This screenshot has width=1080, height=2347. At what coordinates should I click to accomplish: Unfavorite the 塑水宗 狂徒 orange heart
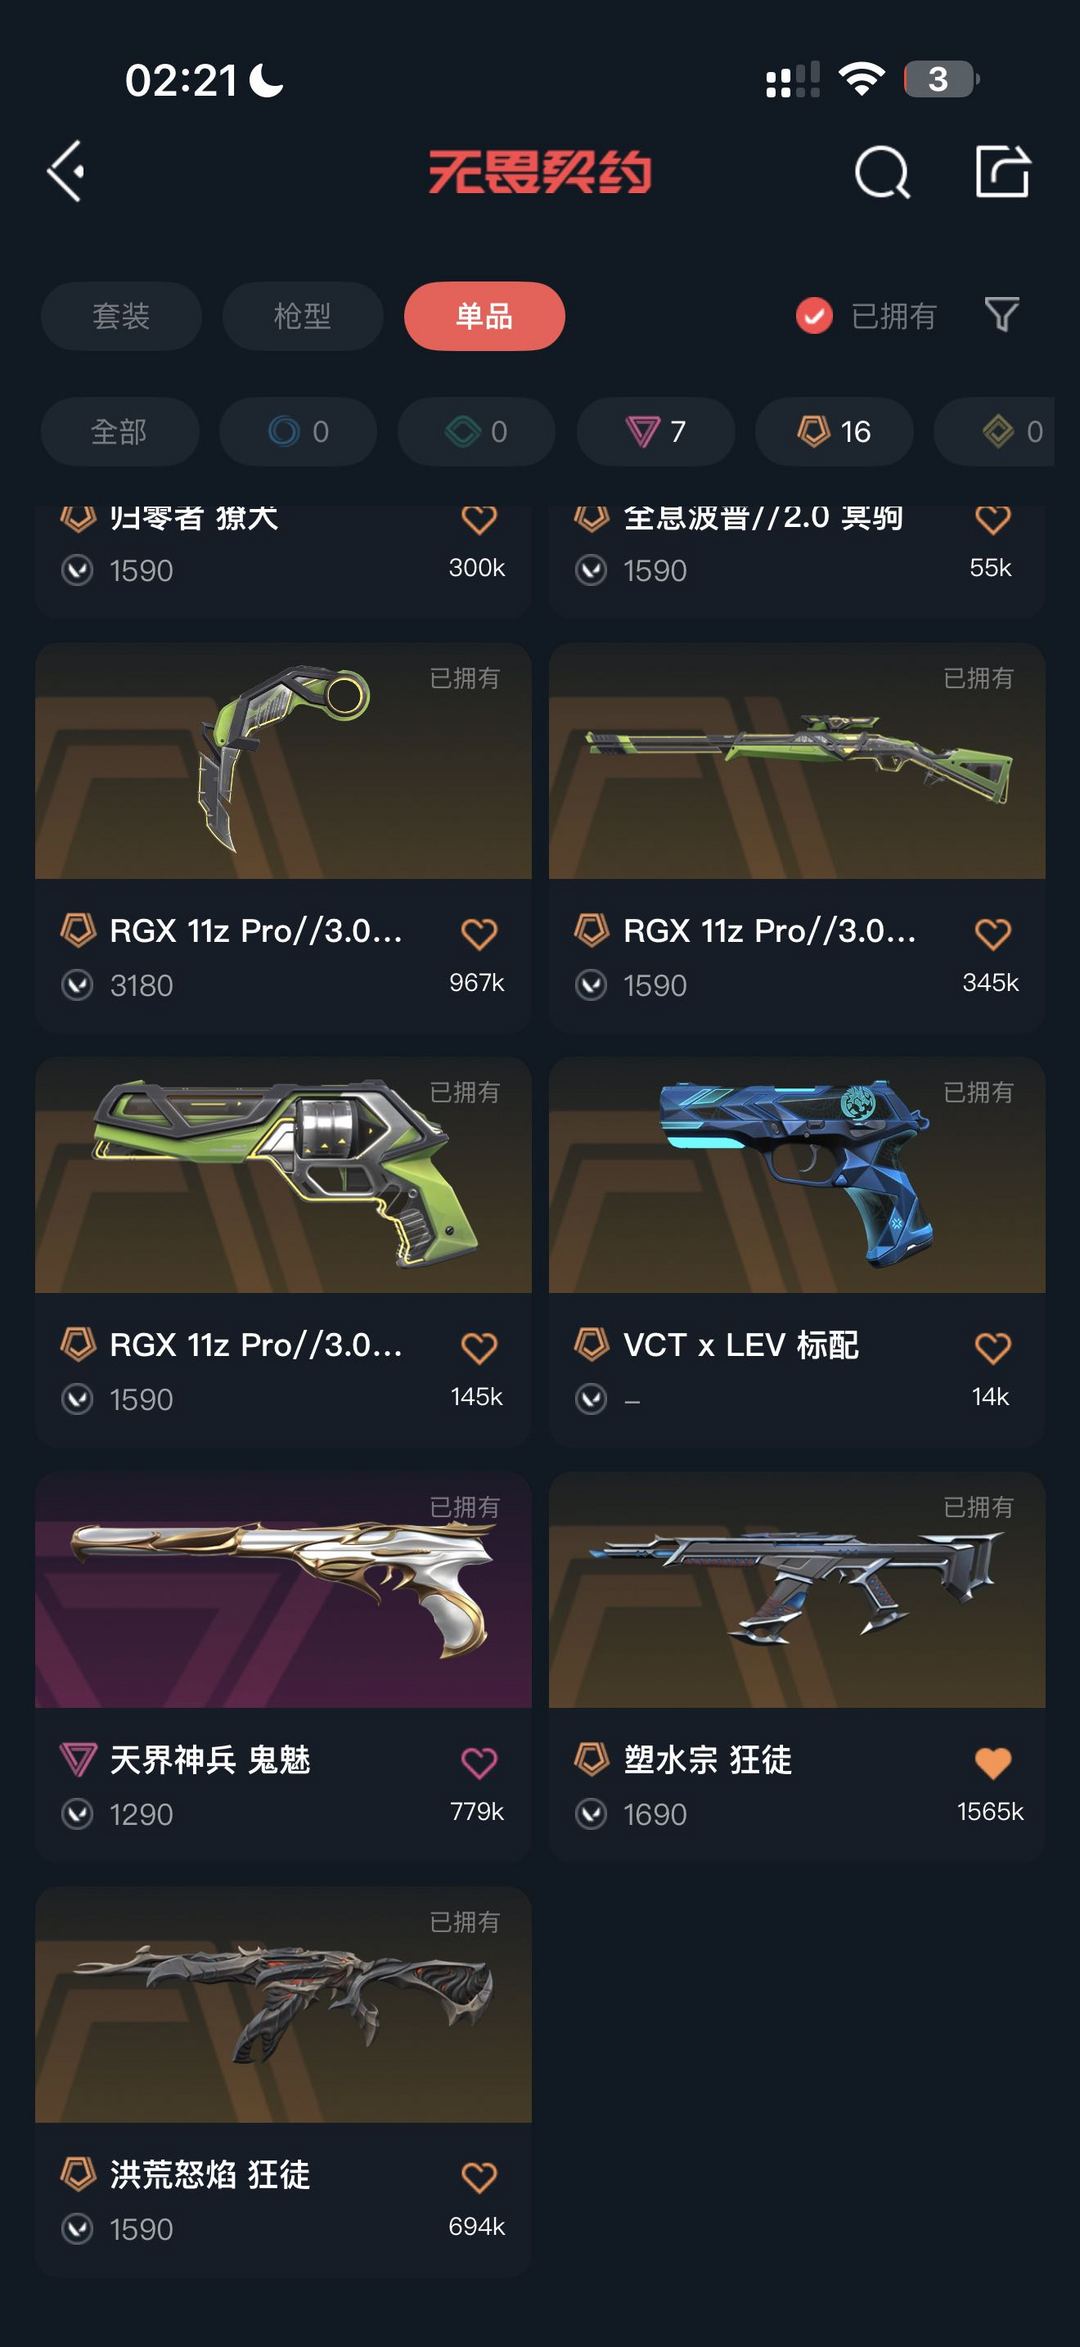click(x=993, y=1762)
